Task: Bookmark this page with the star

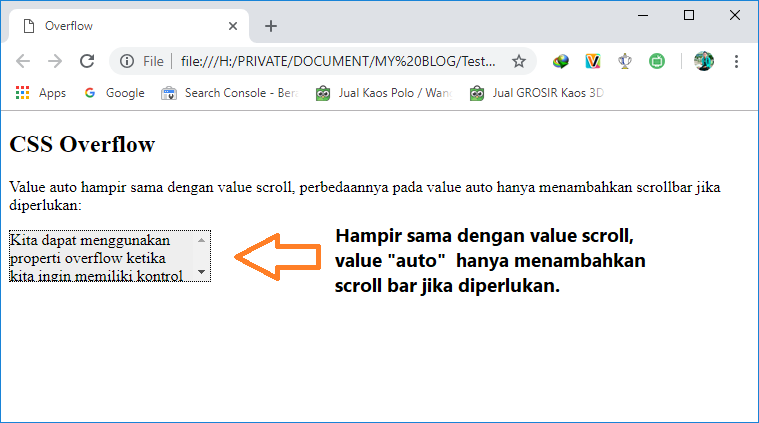Action: 519,61
